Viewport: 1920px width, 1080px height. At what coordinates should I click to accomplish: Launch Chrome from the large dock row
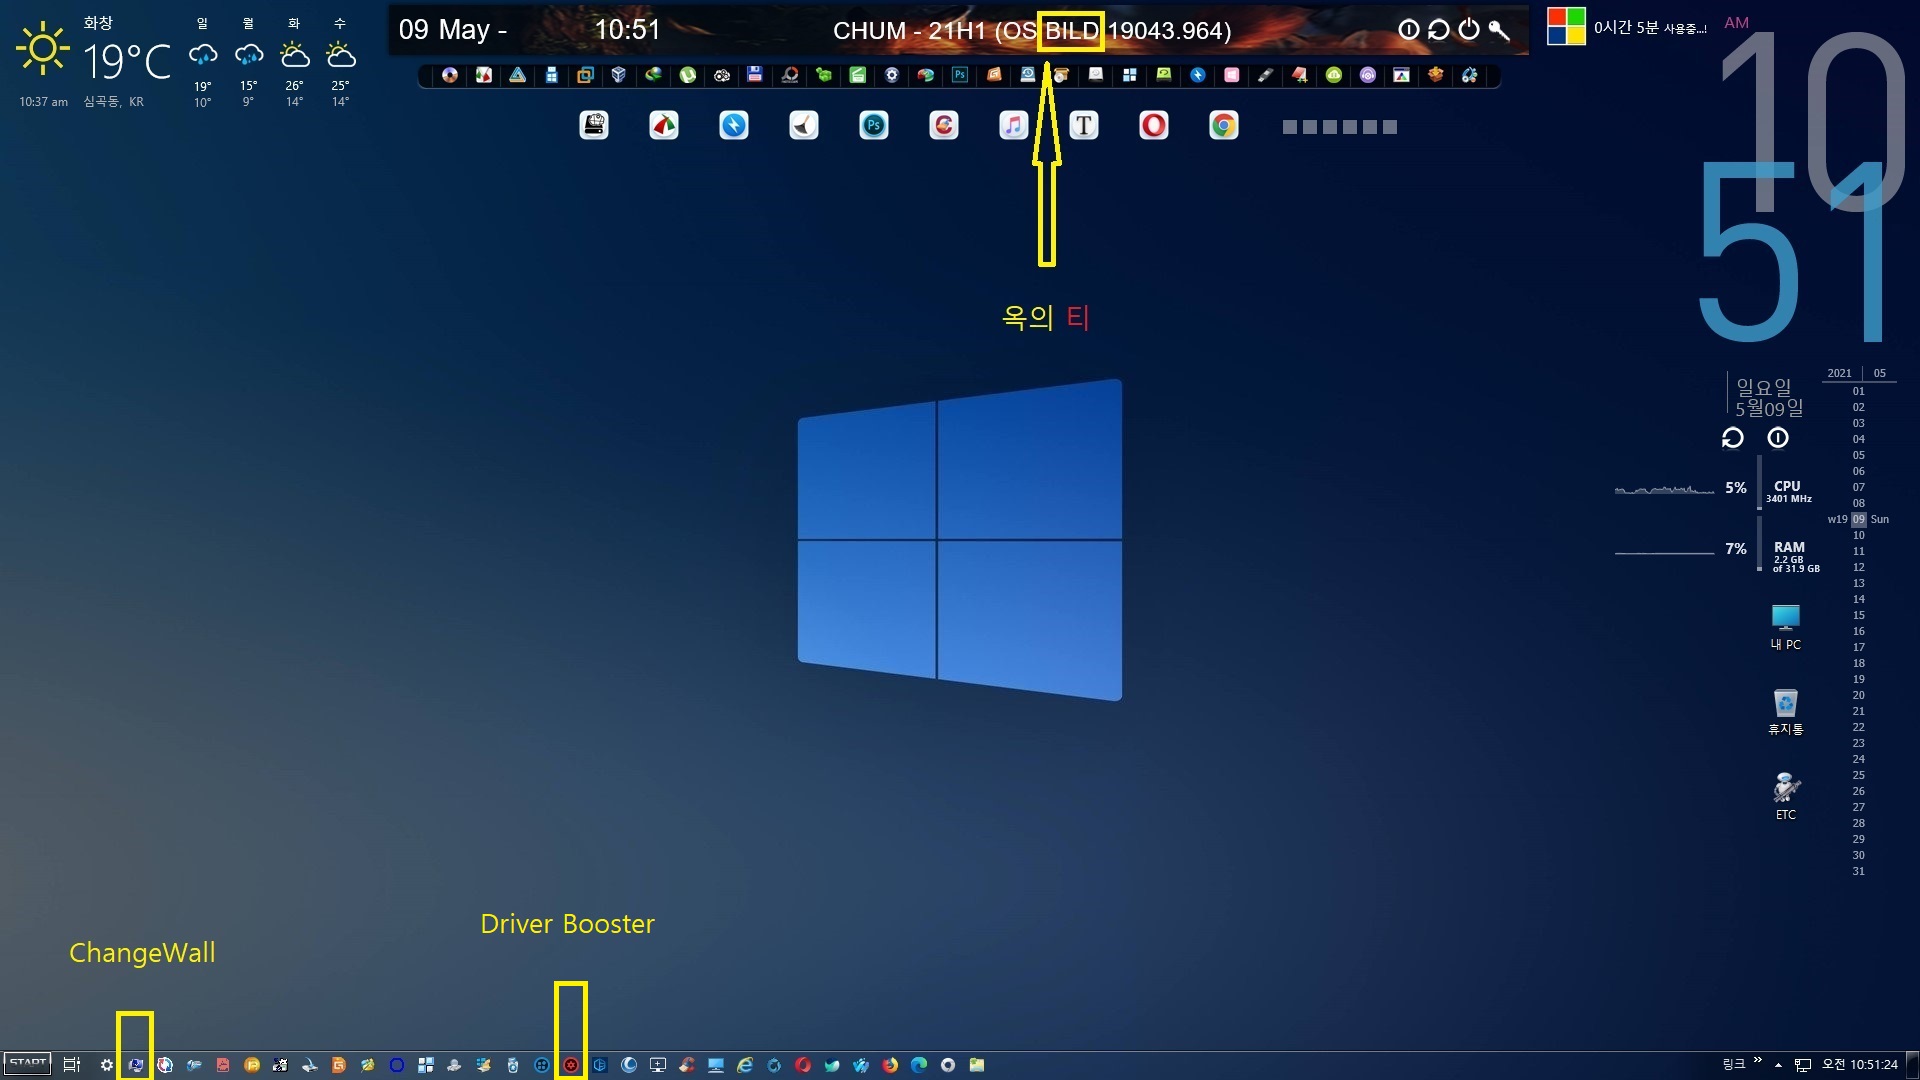click(x=1224, y=126)
